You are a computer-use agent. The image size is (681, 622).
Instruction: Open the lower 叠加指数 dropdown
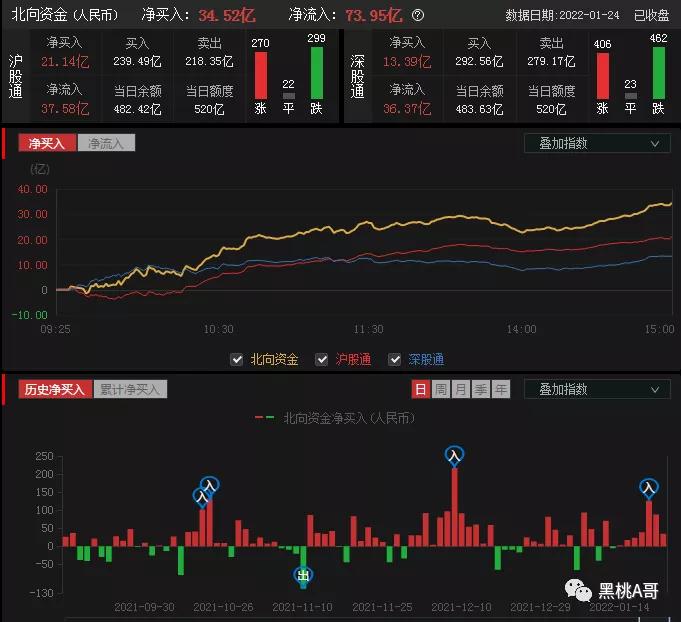pyautogui.click(x=597, y=389)
